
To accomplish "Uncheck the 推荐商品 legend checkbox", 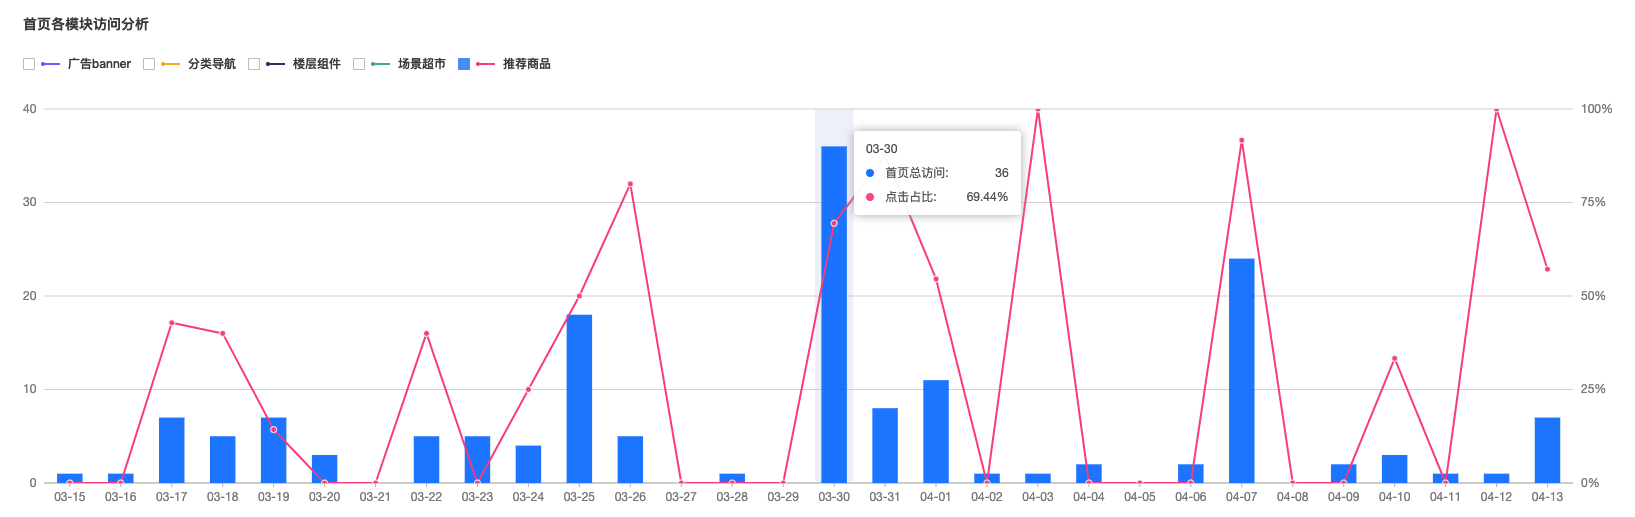I will tap(464, 64).
